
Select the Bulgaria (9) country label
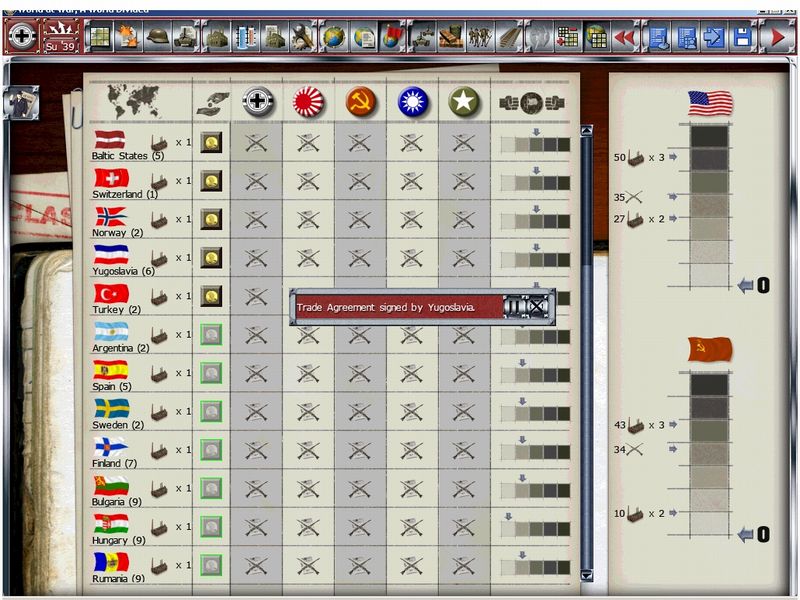[x=117, y=502]
